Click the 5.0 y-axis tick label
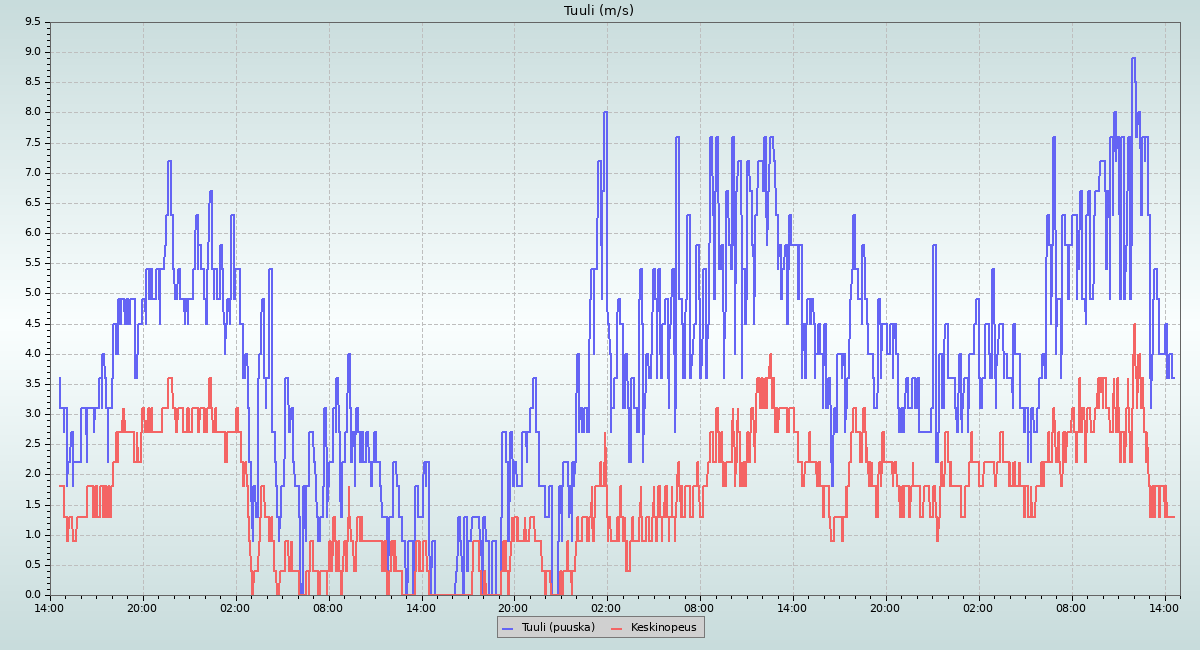1200x650 pixels. tap(33, 293)
